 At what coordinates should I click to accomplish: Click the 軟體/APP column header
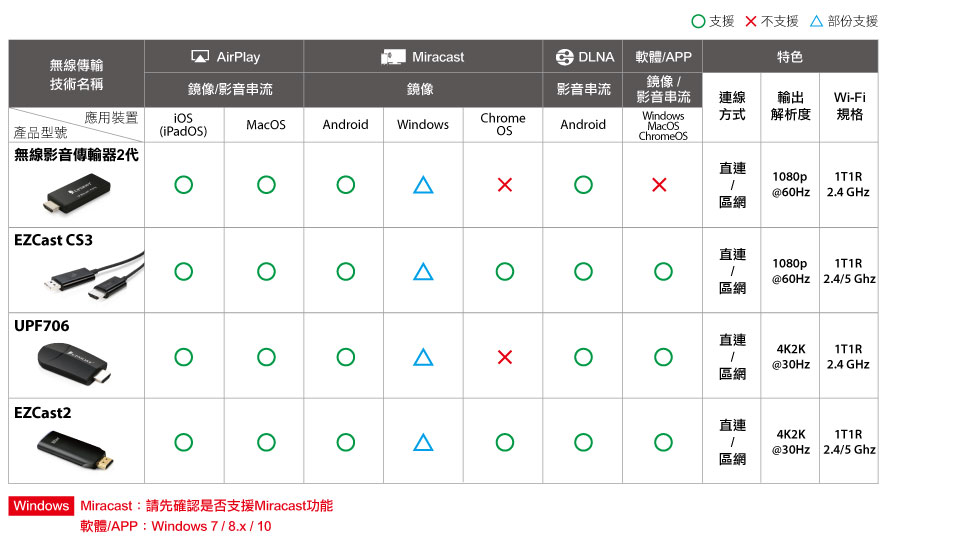pos(663,57)
